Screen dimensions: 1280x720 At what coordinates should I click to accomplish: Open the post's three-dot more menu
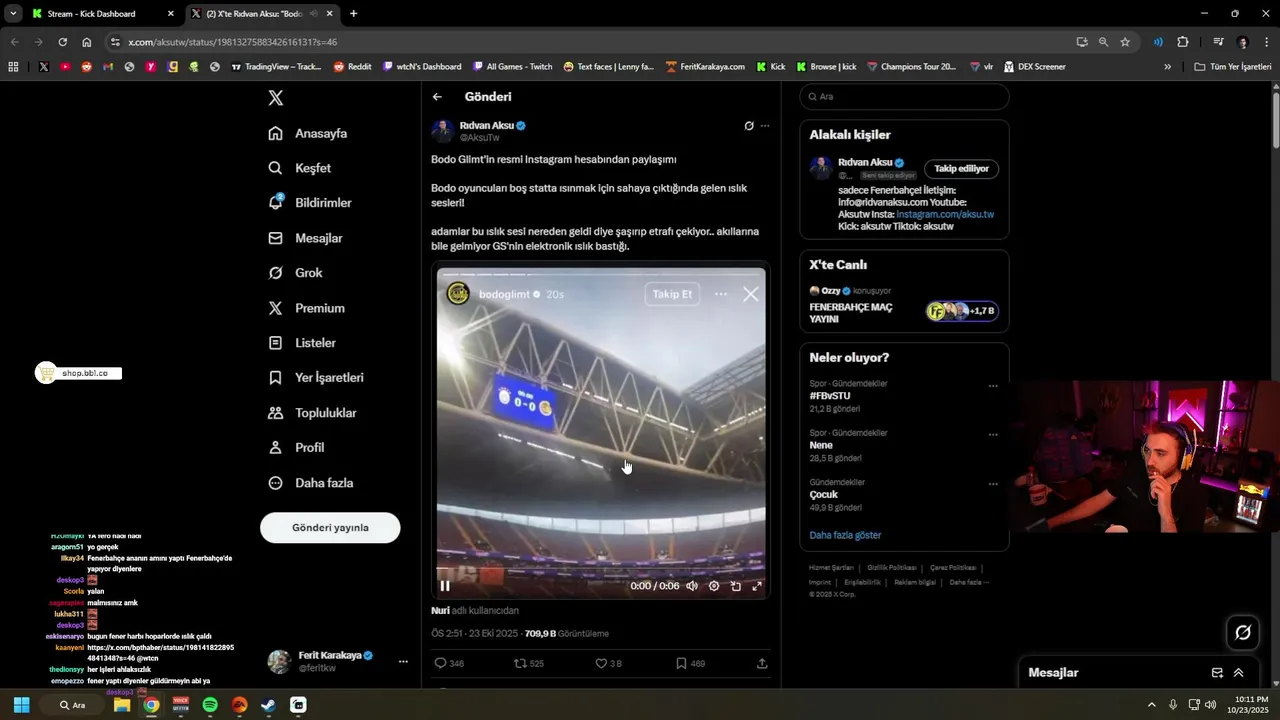pyautogui.click(x=765, y=126)
